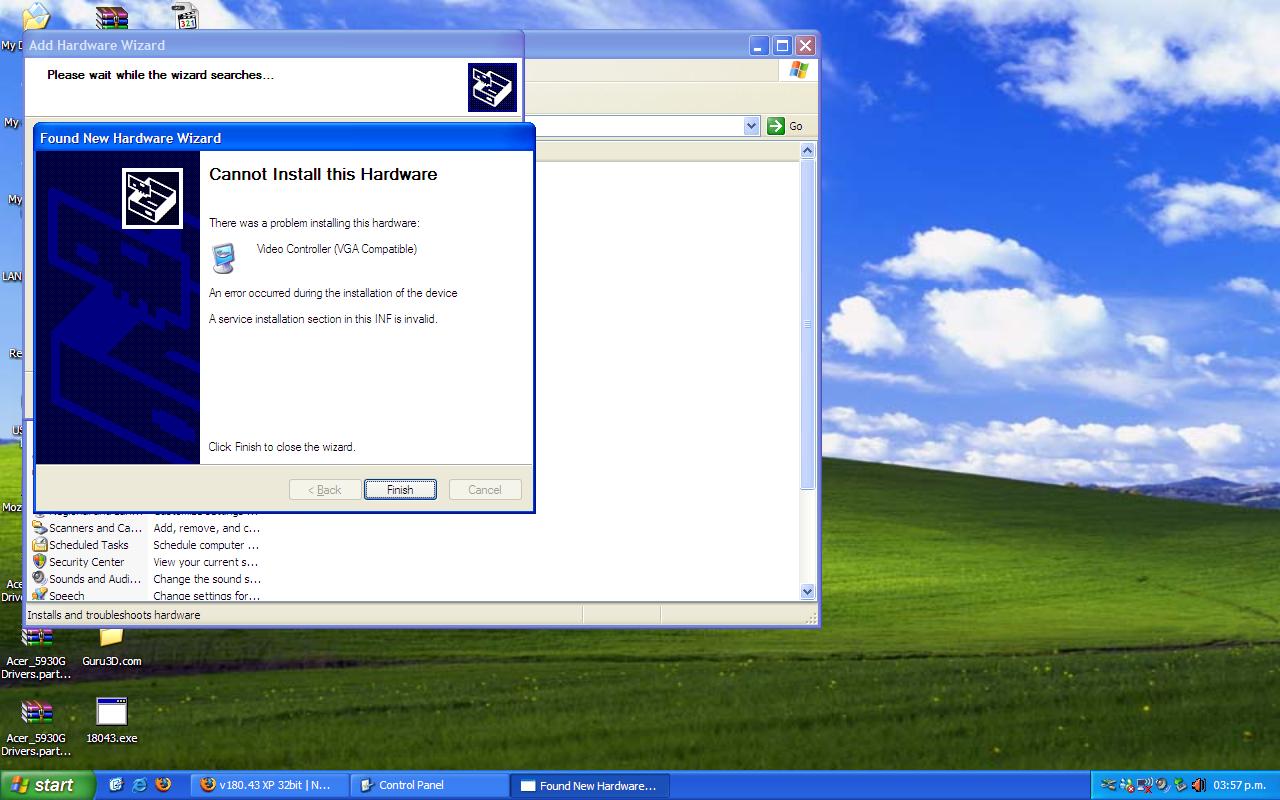
Task: Select Guru3D.com folder on desktop
Action: (x=111, y=648)
